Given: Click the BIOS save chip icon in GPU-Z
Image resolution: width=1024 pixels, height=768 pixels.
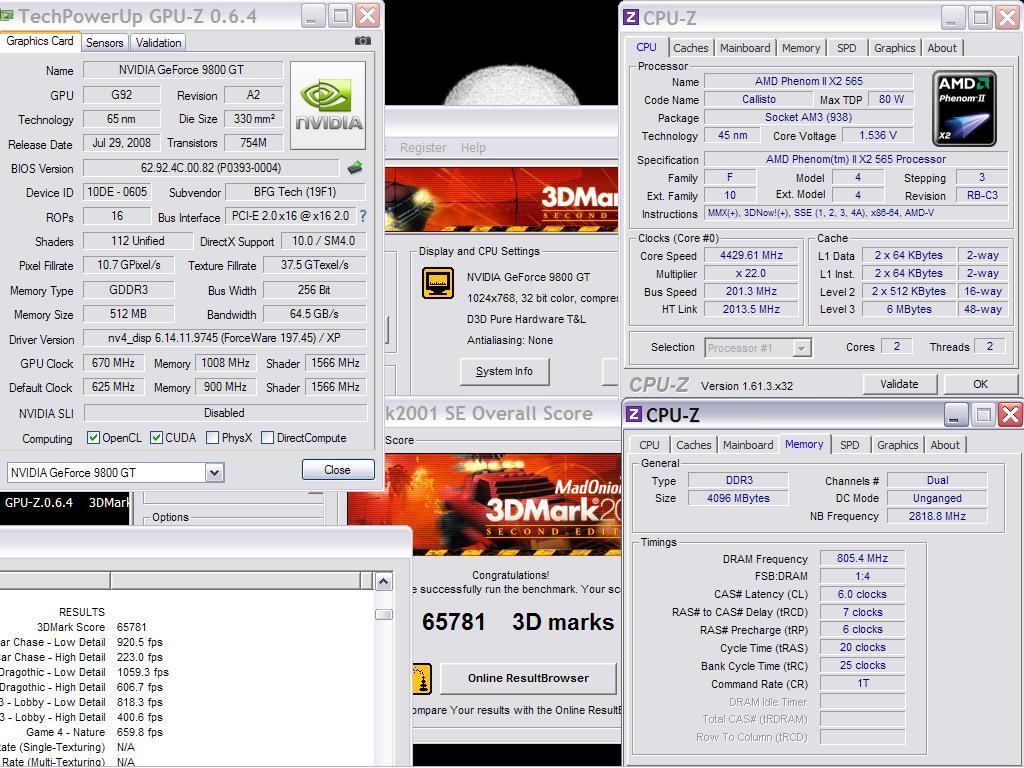Looking at the screenshot, I should pyautogui.click(x=355, y=168).
